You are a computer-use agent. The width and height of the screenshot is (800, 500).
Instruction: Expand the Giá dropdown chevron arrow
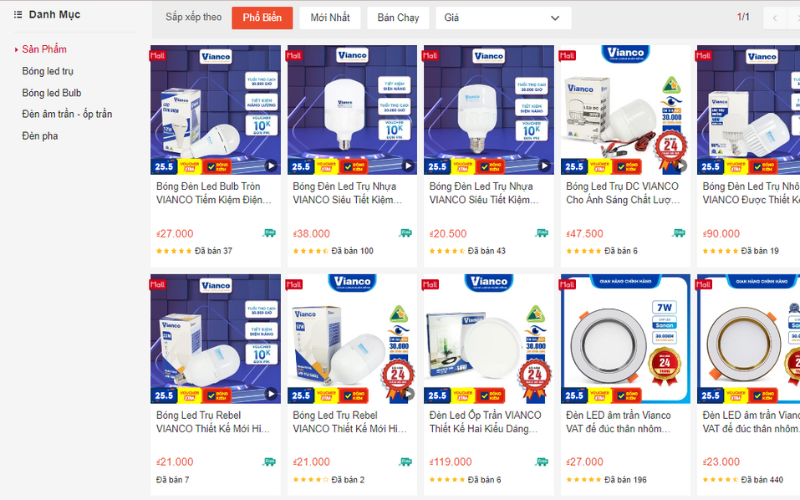[x=555, y=18]
